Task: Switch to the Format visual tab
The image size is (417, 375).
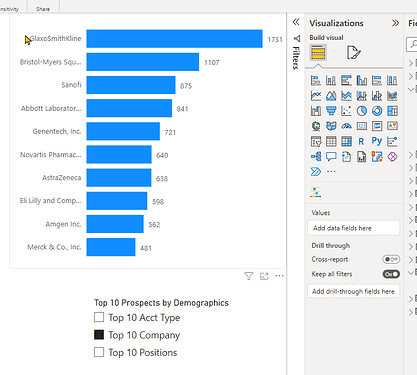Action: click(x=353, y=52)
